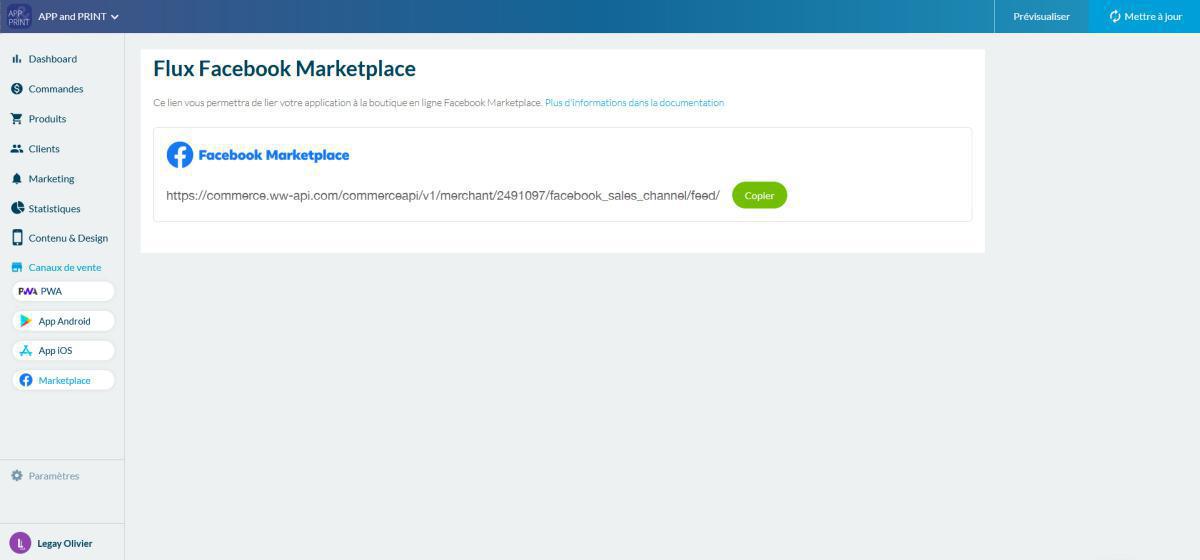
Task: Click the Flux Facebook Marketplace heading
Action: (x=284, y=69)
